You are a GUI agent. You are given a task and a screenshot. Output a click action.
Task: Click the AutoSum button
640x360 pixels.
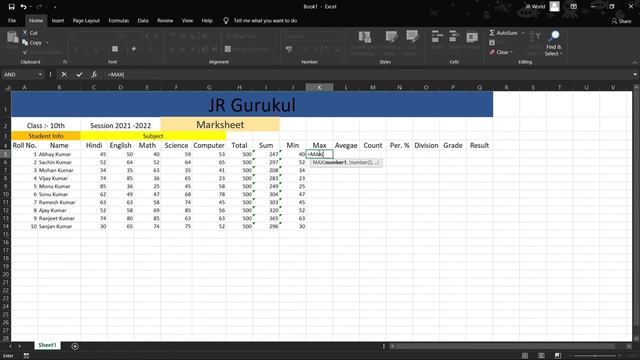(x=503, y=33)
